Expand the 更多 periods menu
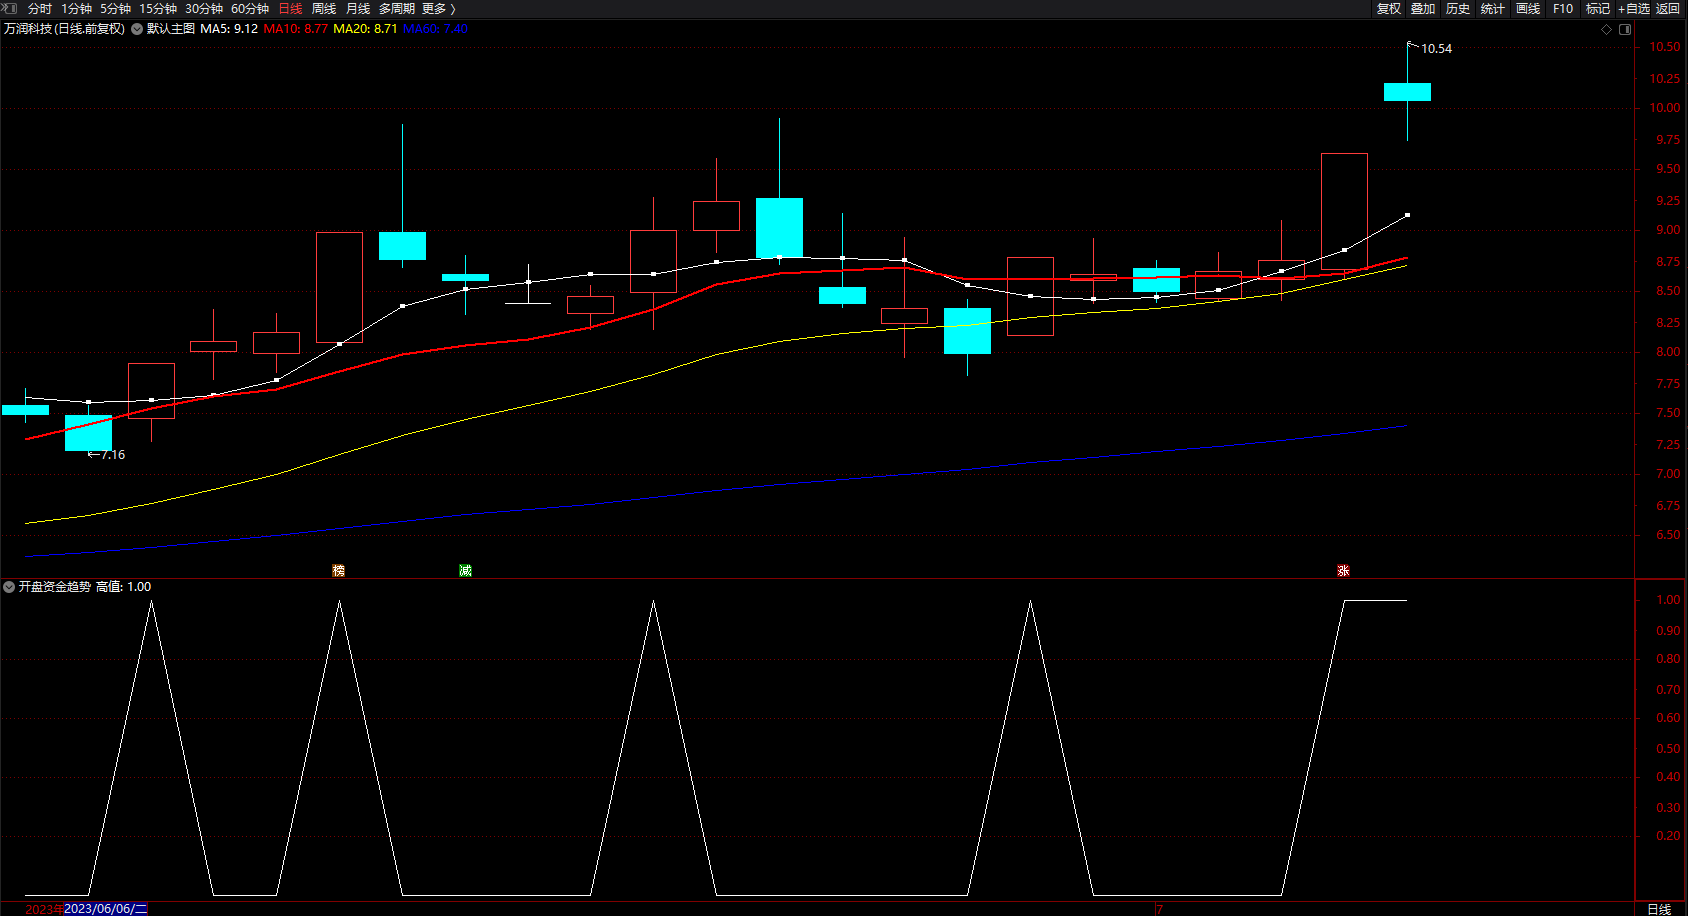 (438, 9)
